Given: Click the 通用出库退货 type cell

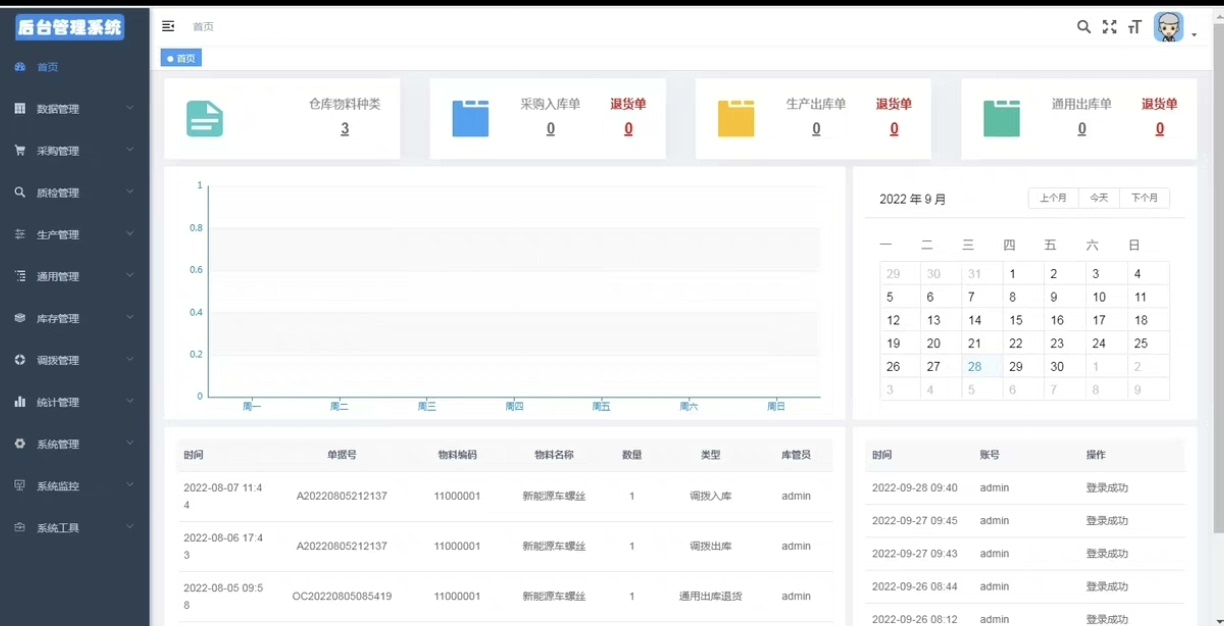Looking at the screenshot, I should pos(710,596).
